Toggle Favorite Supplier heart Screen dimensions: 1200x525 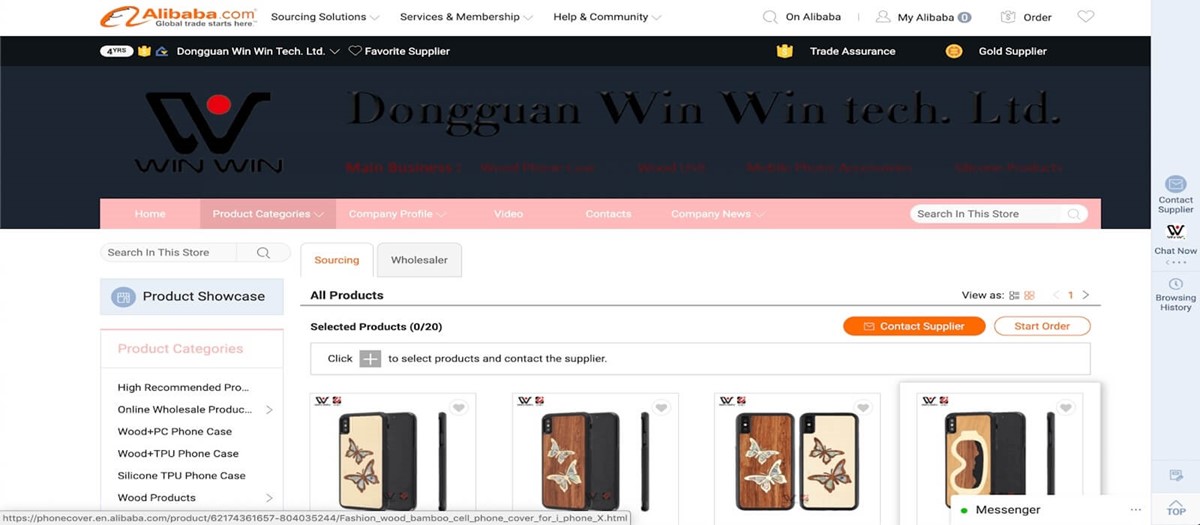[355, 51]
